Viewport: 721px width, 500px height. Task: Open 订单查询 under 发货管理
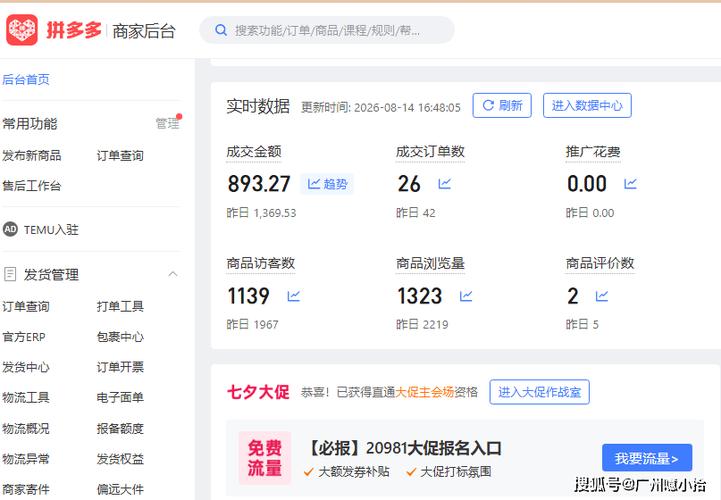(26, 306)
